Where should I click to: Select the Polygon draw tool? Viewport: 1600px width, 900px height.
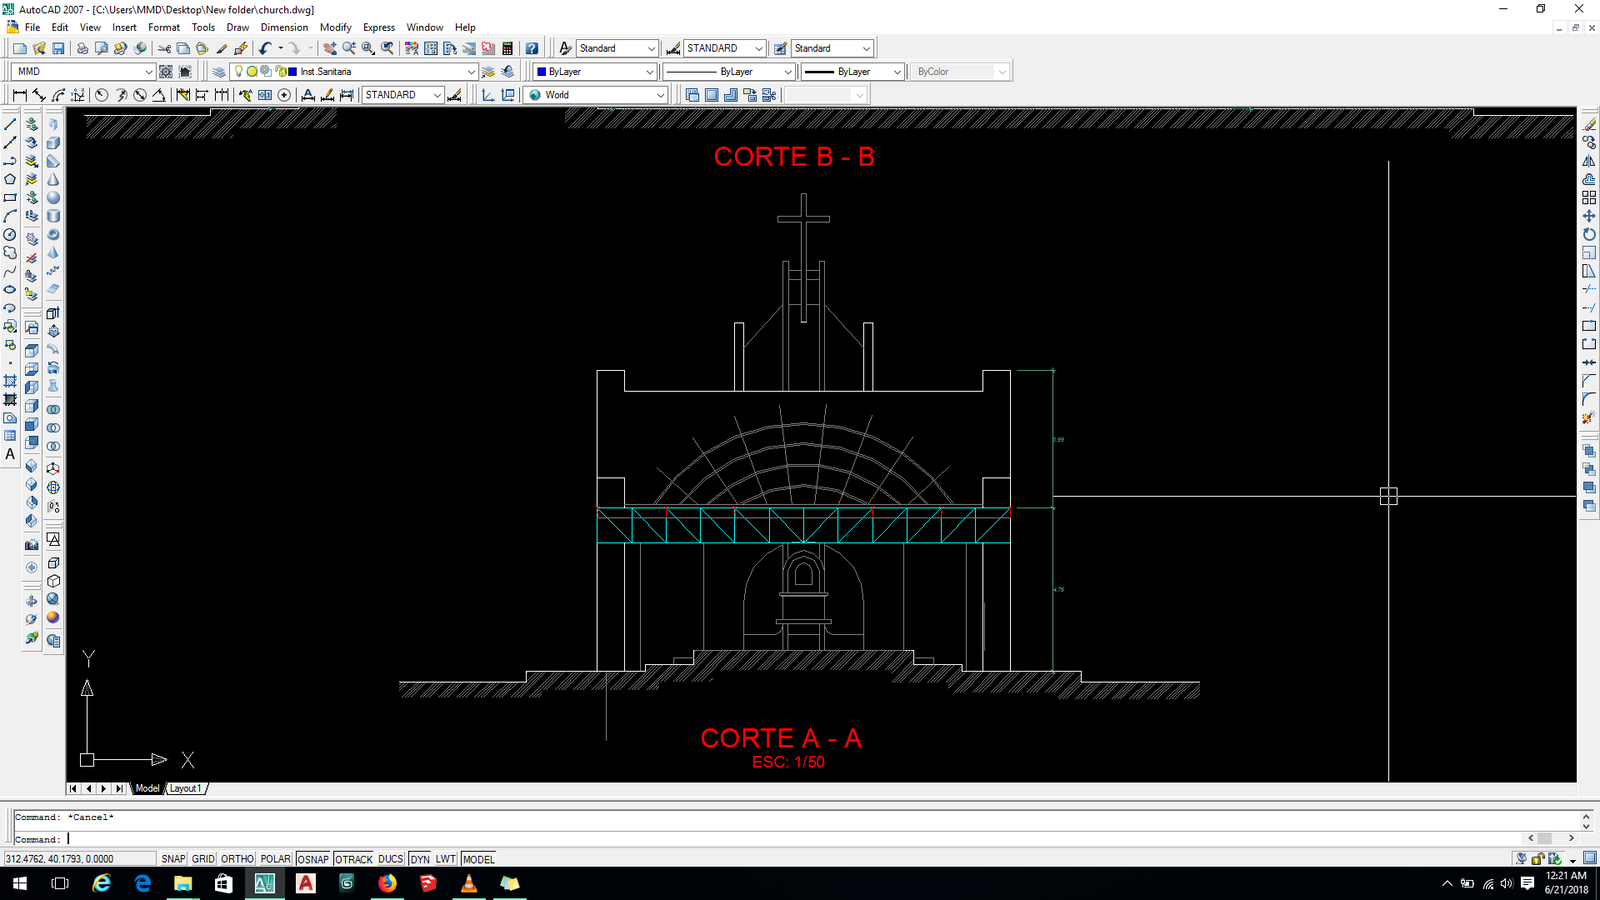(10, 180)
